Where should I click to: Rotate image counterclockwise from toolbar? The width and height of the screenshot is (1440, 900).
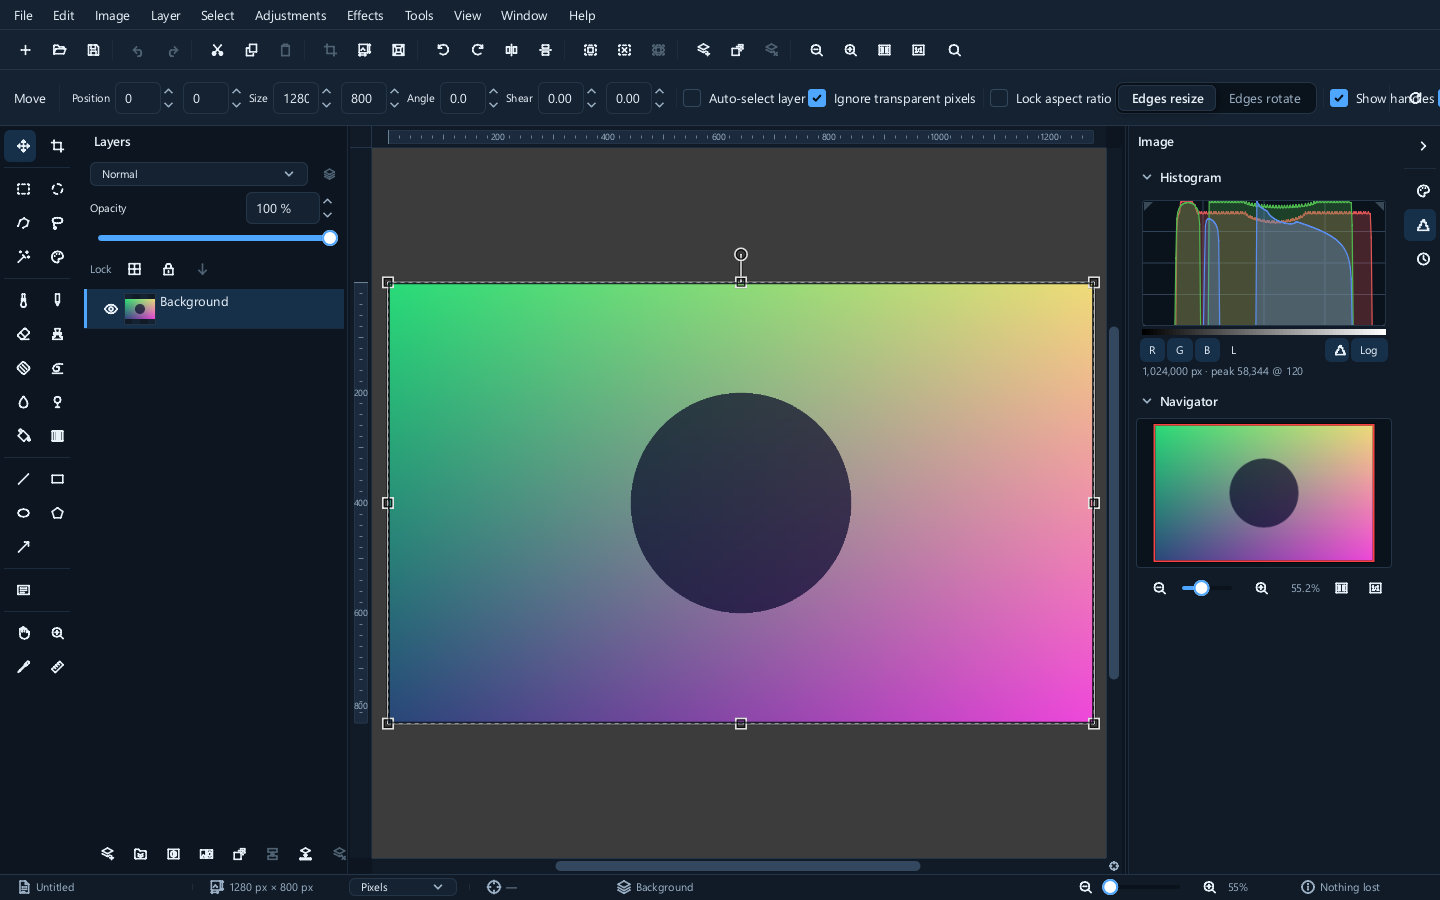point(443,50)
